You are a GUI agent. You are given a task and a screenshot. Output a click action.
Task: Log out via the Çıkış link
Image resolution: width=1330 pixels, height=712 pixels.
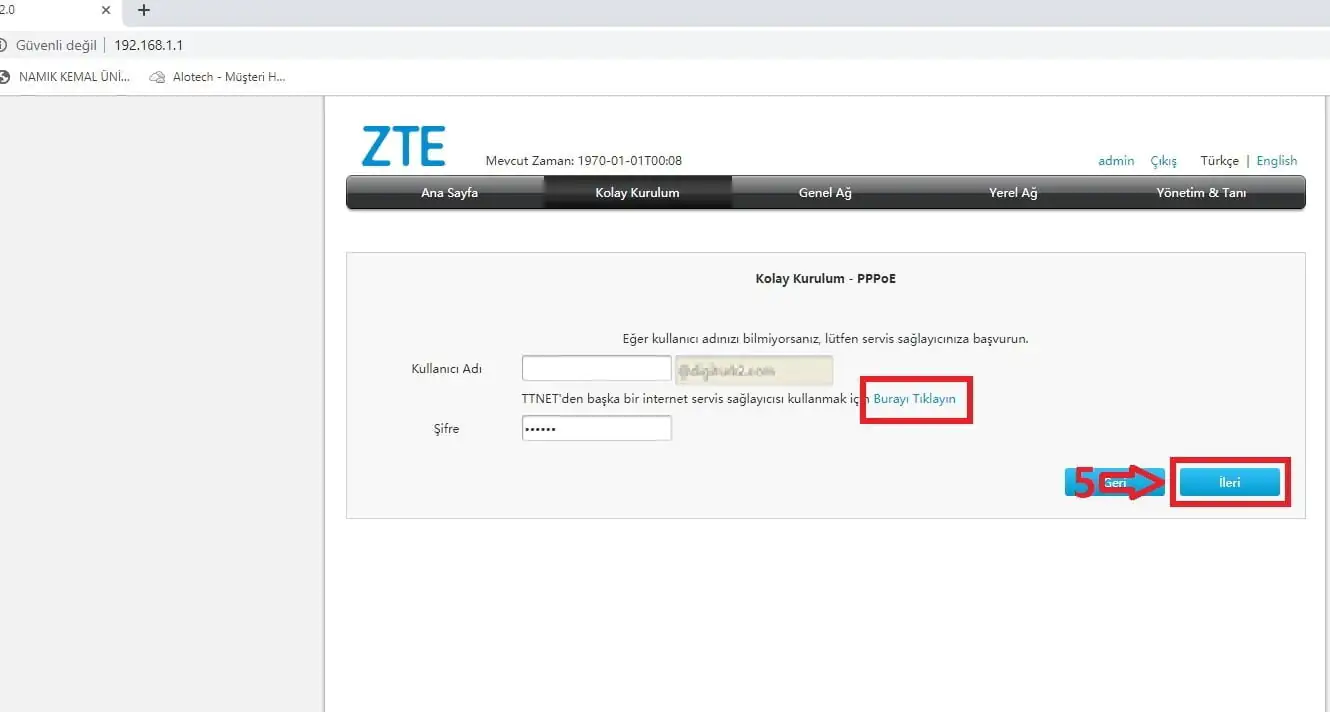pos(1163,160)
